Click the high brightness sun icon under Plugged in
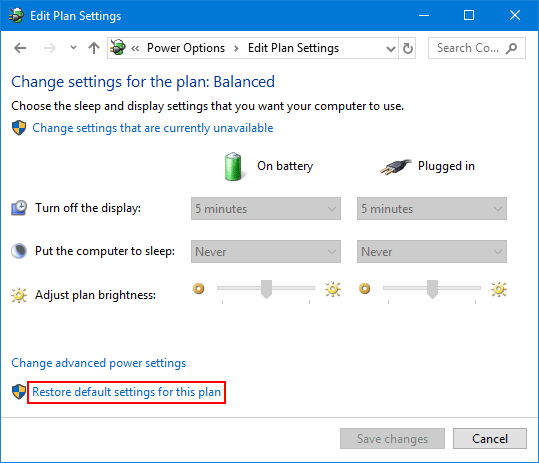This screenshot has width=539, height=463. (x=499, y=289)
